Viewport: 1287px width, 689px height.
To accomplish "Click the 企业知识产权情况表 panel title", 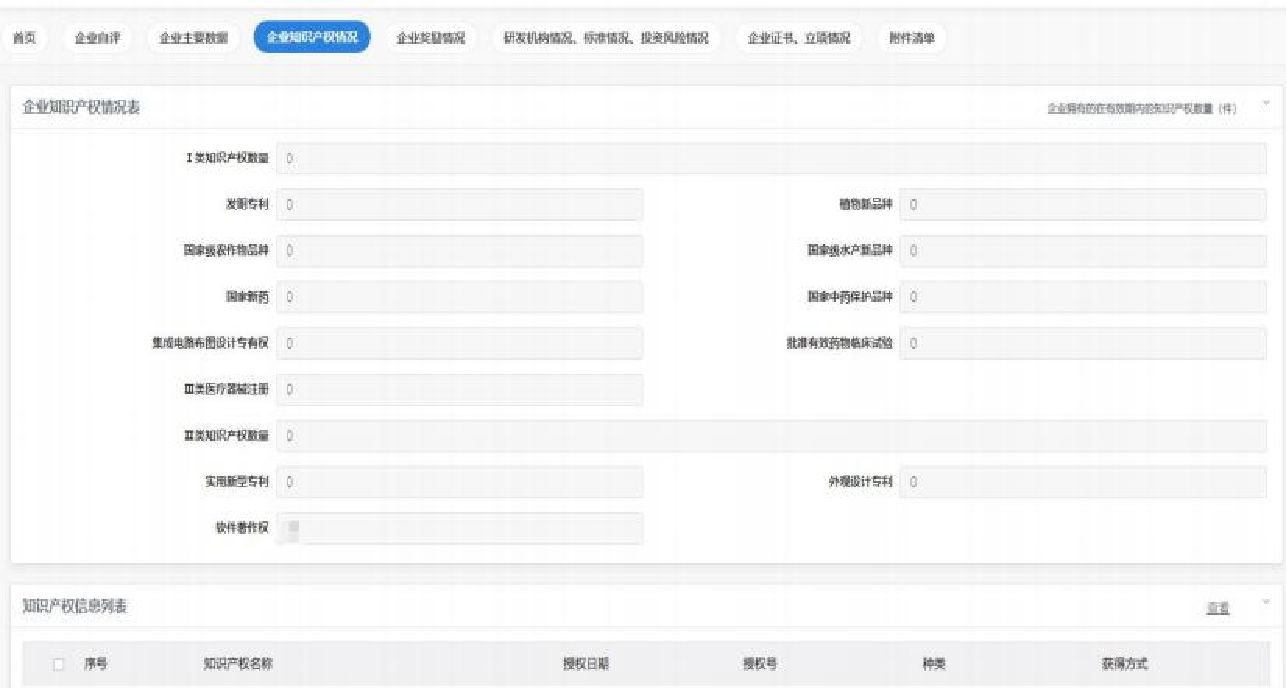I will (81, 108).
